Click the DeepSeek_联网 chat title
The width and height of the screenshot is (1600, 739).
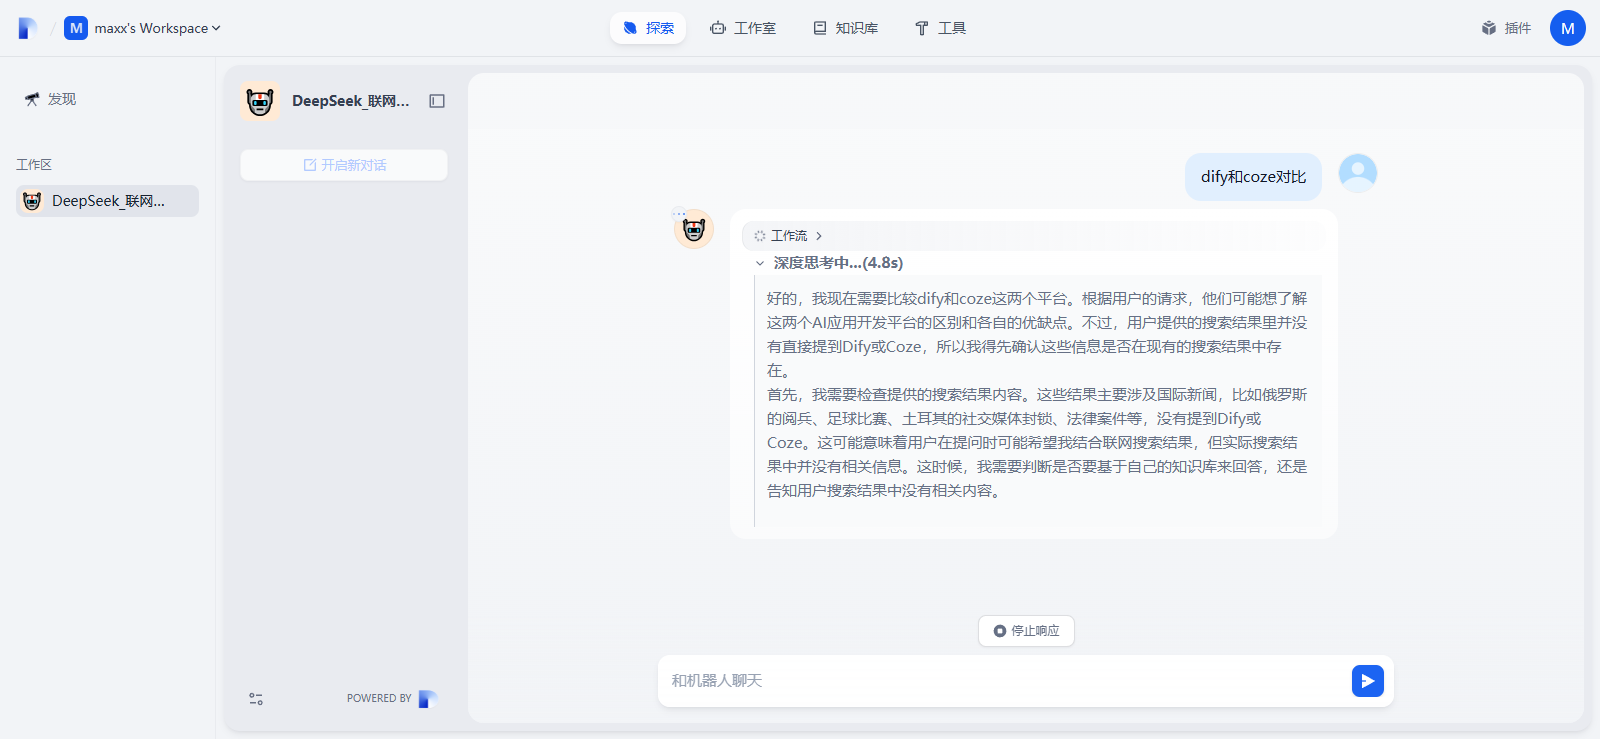351,101
